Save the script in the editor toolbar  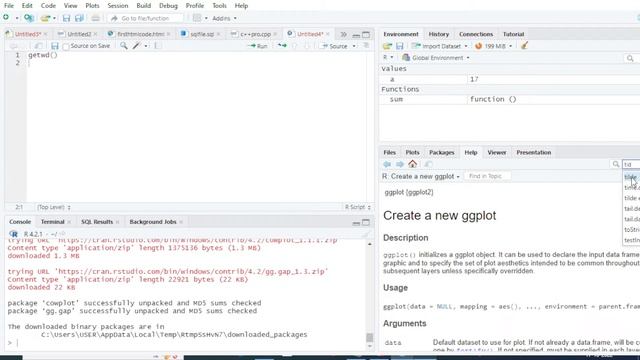coord(55,46)
